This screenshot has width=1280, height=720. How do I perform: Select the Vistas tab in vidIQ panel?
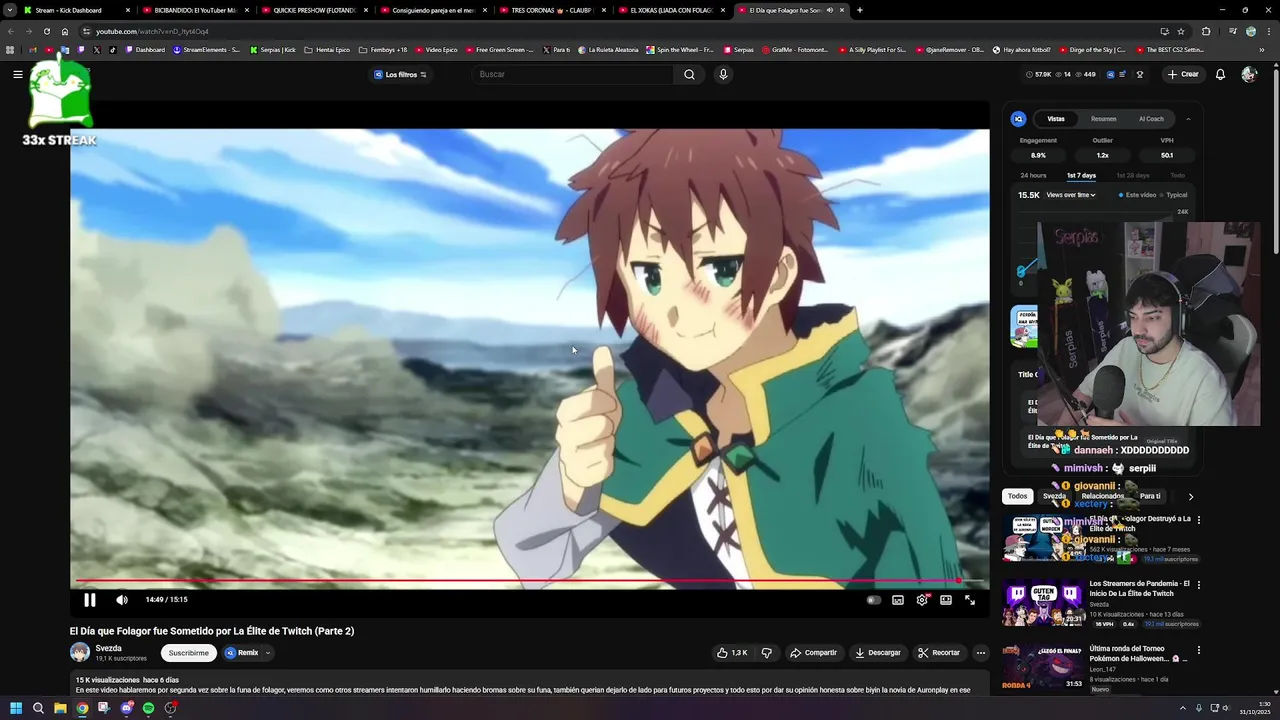(1056, 119)
